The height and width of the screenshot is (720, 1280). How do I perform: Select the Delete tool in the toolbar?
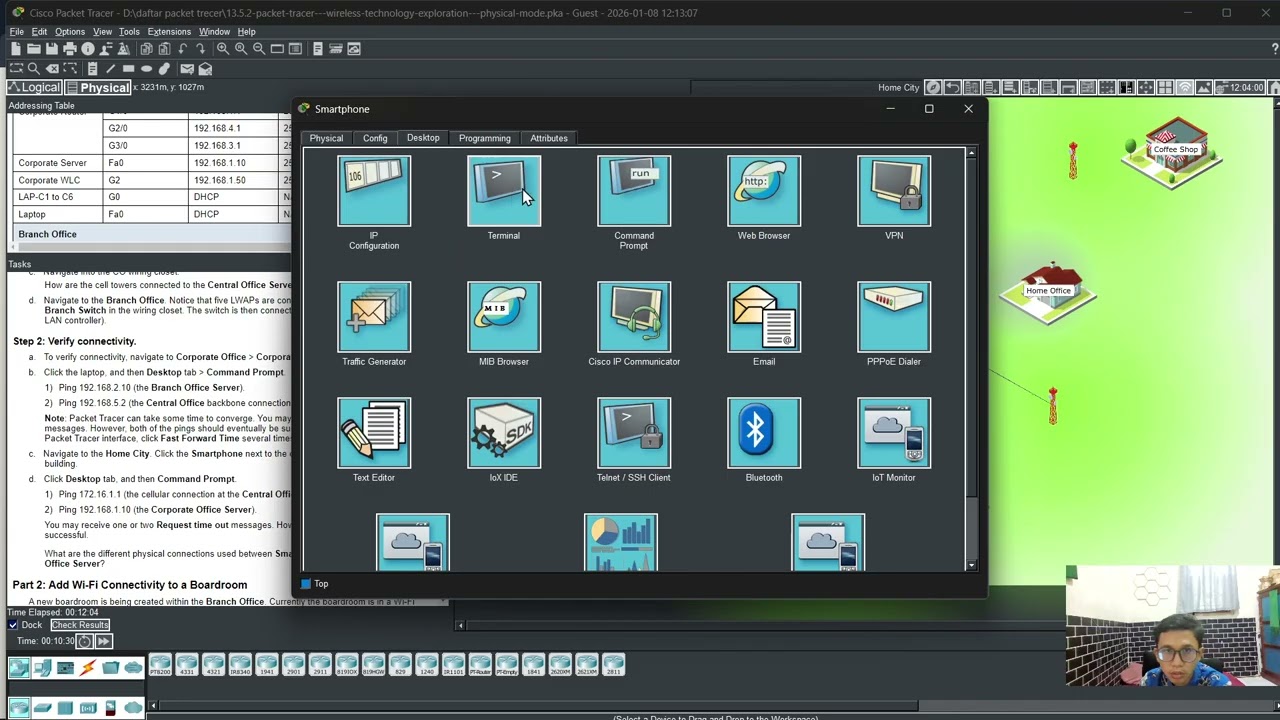(52, 69)
